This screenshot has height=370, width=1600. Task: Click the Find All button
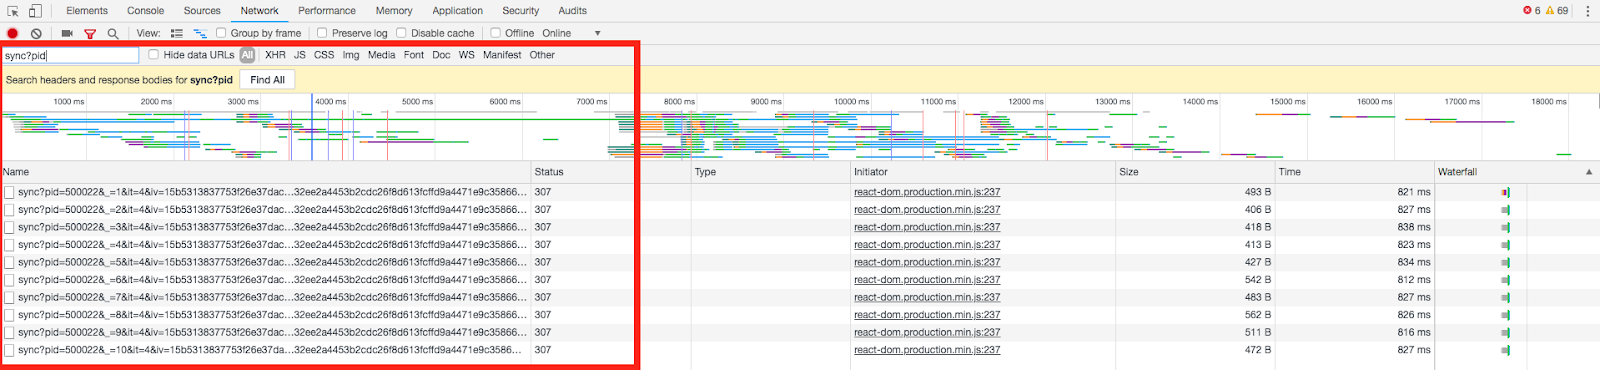coord(267,80)
